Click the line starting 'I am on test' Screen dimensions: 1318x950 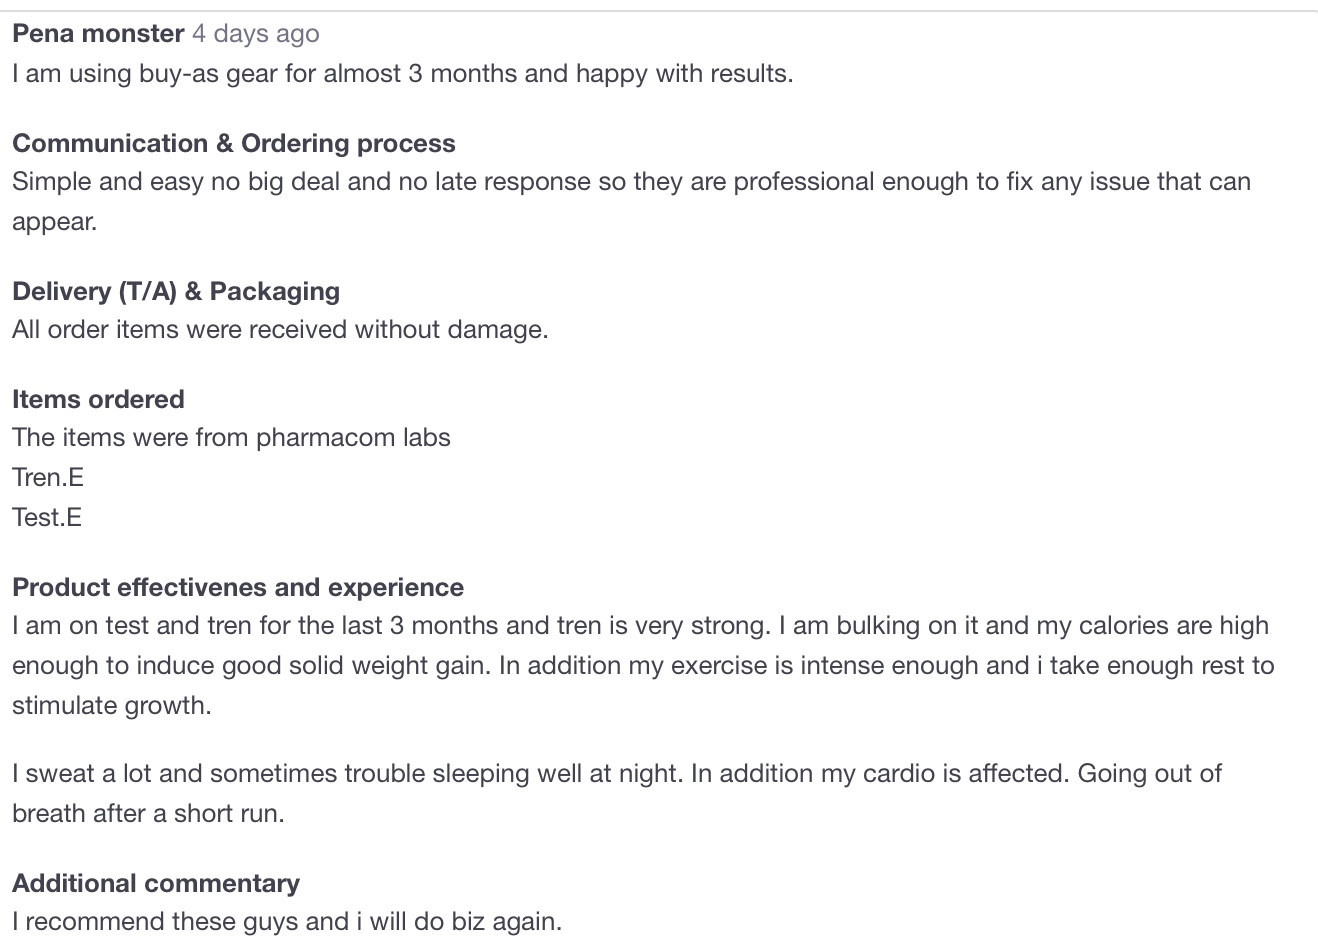[640, 626]
